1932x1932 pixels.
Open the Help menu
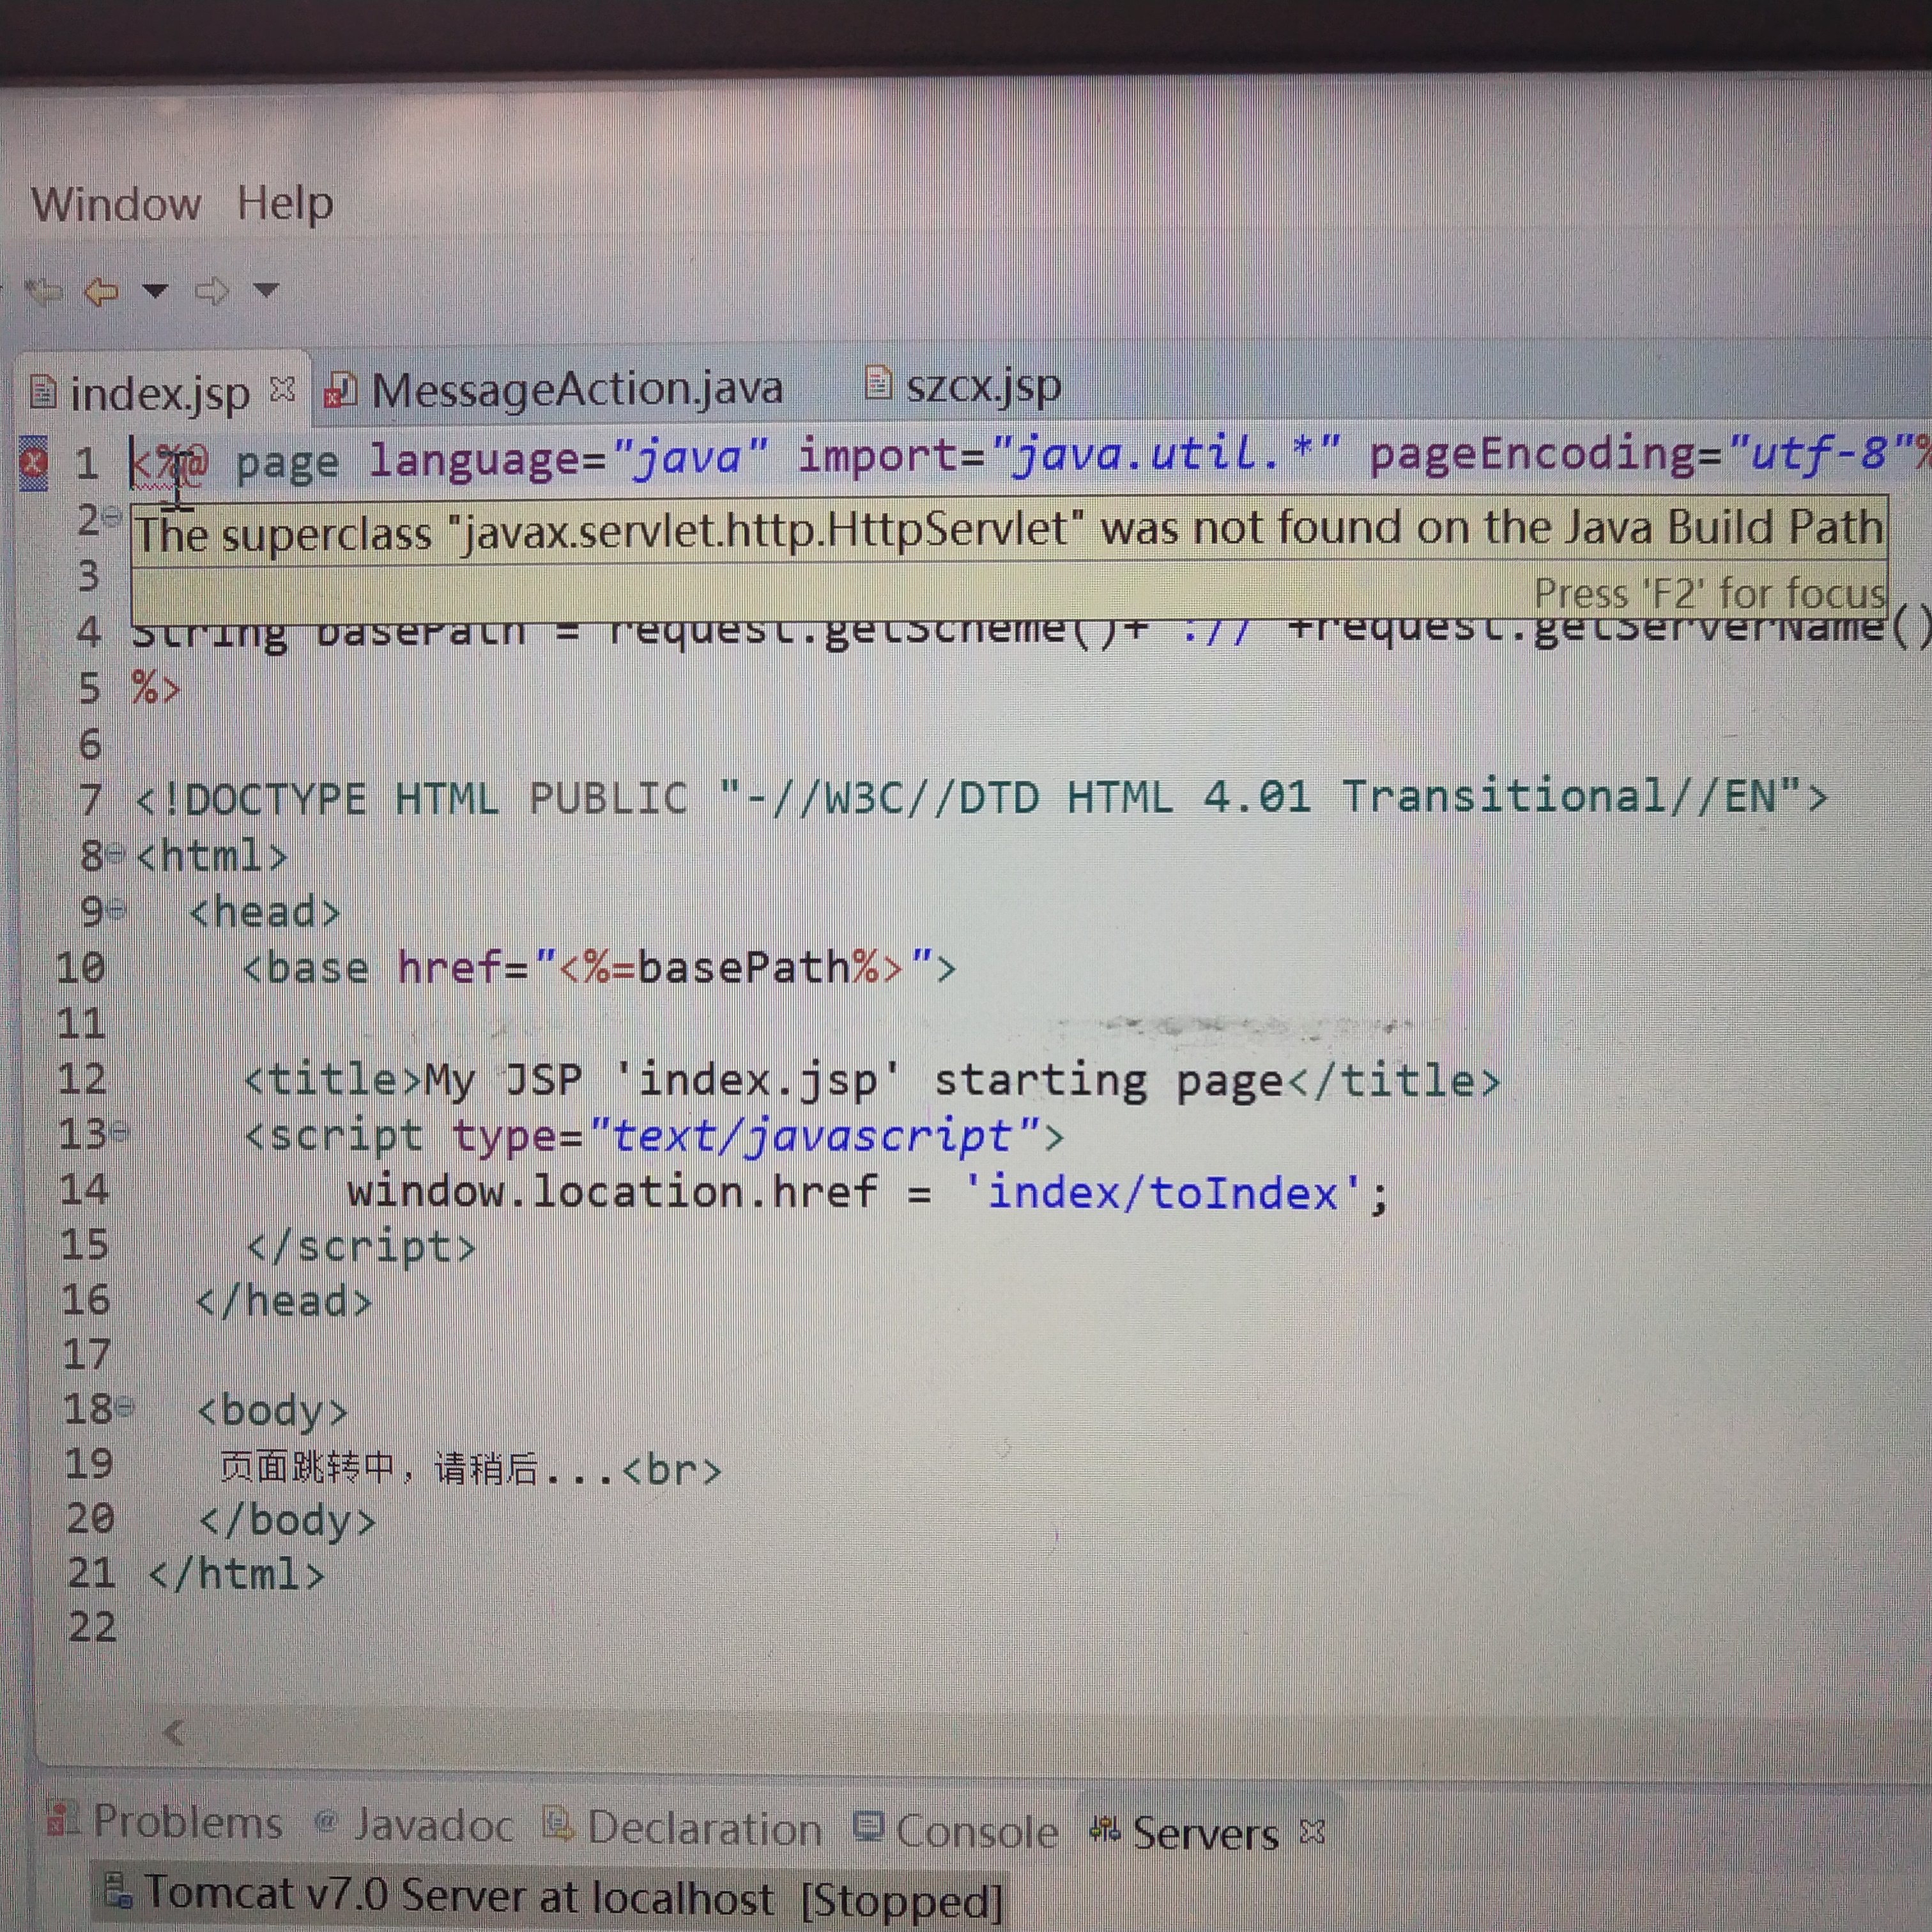[285, 204]
